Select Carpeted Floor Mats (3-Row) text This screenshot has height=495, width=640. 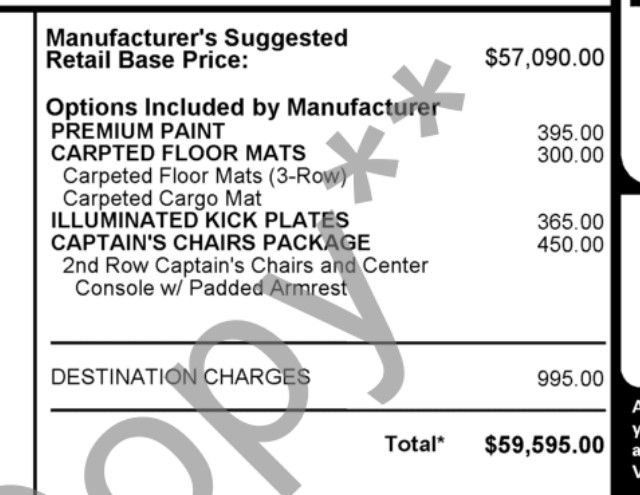(x=204, y=176)
